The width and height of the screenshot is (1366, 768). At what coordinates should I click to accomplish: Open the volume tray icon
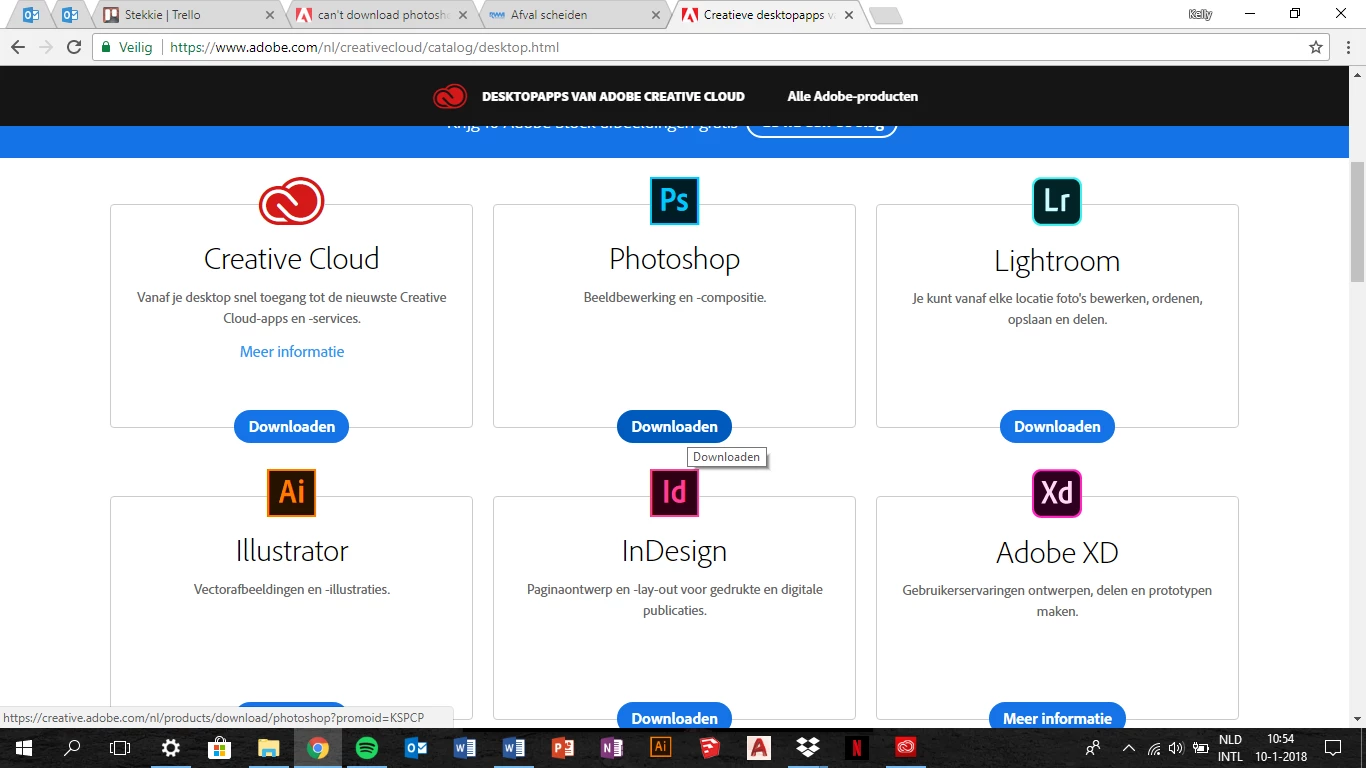tap(1176, 747)
